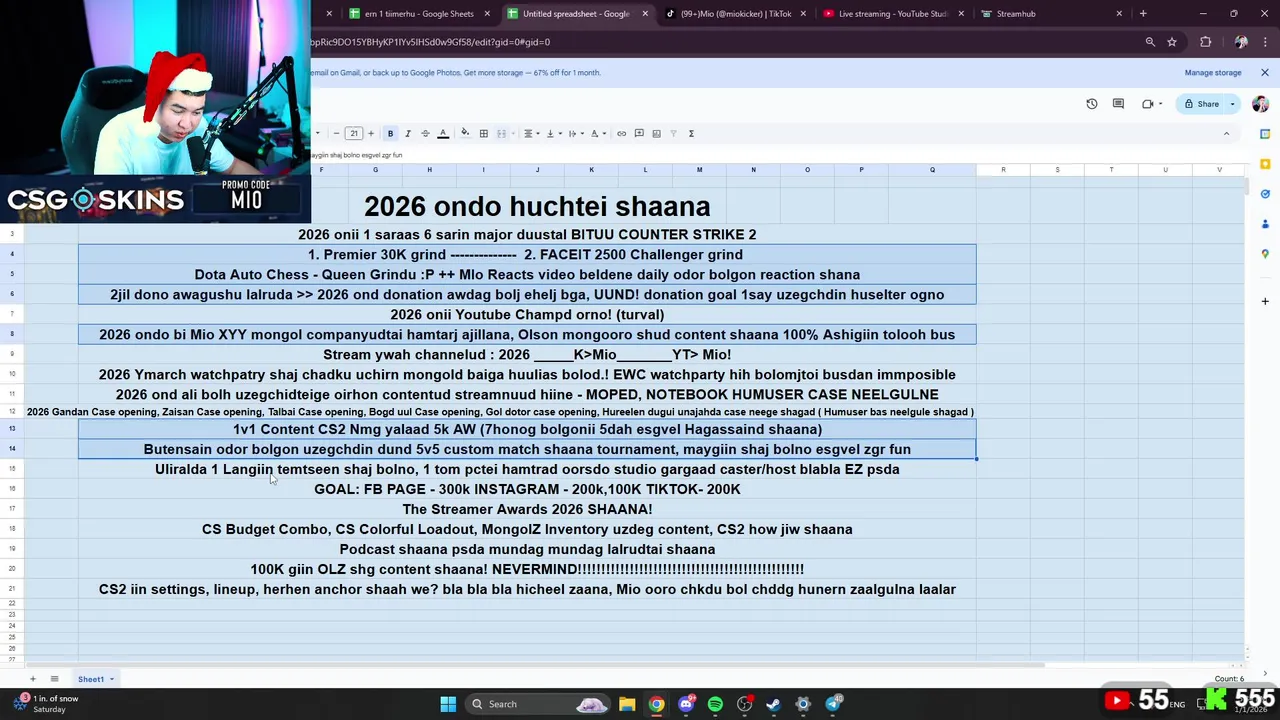Open the text rotation dropdown
The image size is (1280, 720).
click(597, 133)
